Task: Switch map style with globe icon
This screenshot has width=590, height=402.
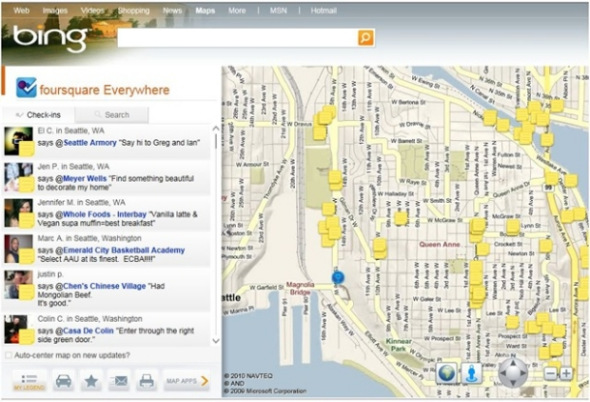Action: click(x=447, y=373)
